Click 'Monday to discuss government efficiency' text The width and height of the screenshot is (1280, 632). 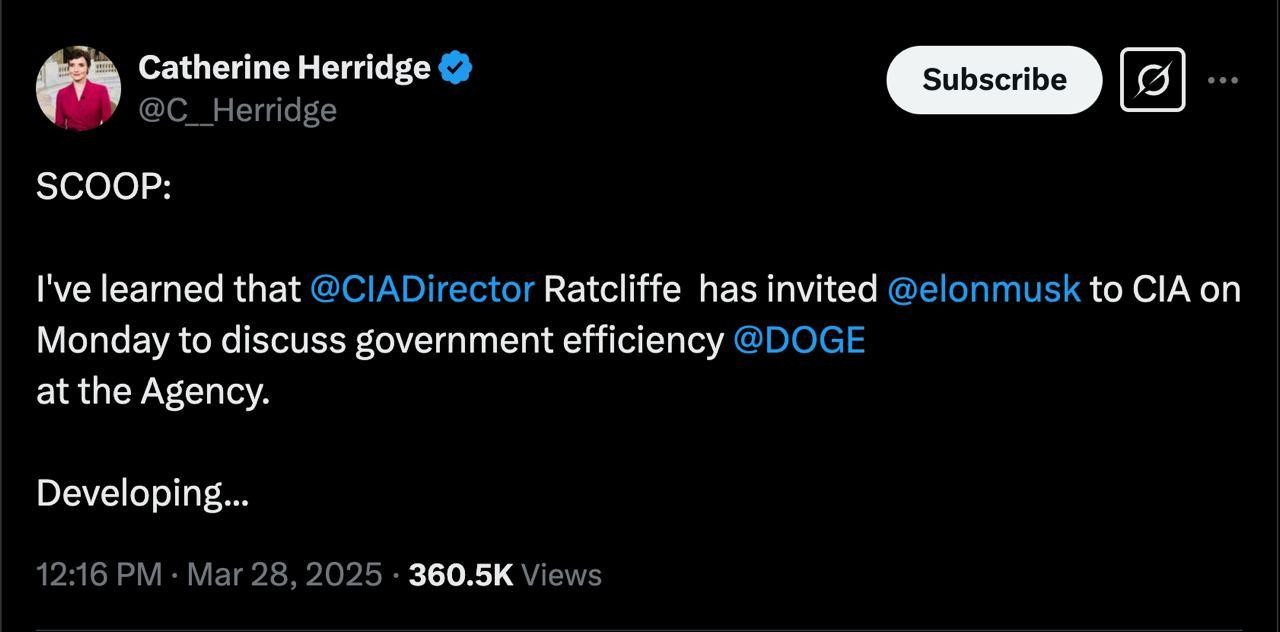click(380, 340)
